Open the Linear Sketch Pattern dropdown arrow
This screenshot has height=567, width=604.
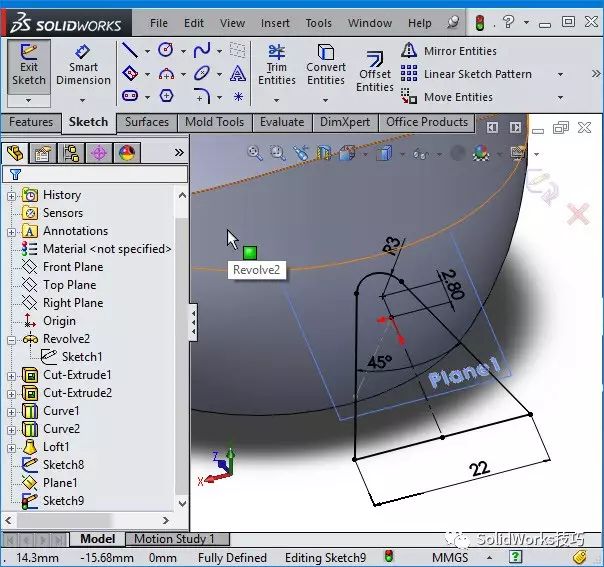(560, 74)
